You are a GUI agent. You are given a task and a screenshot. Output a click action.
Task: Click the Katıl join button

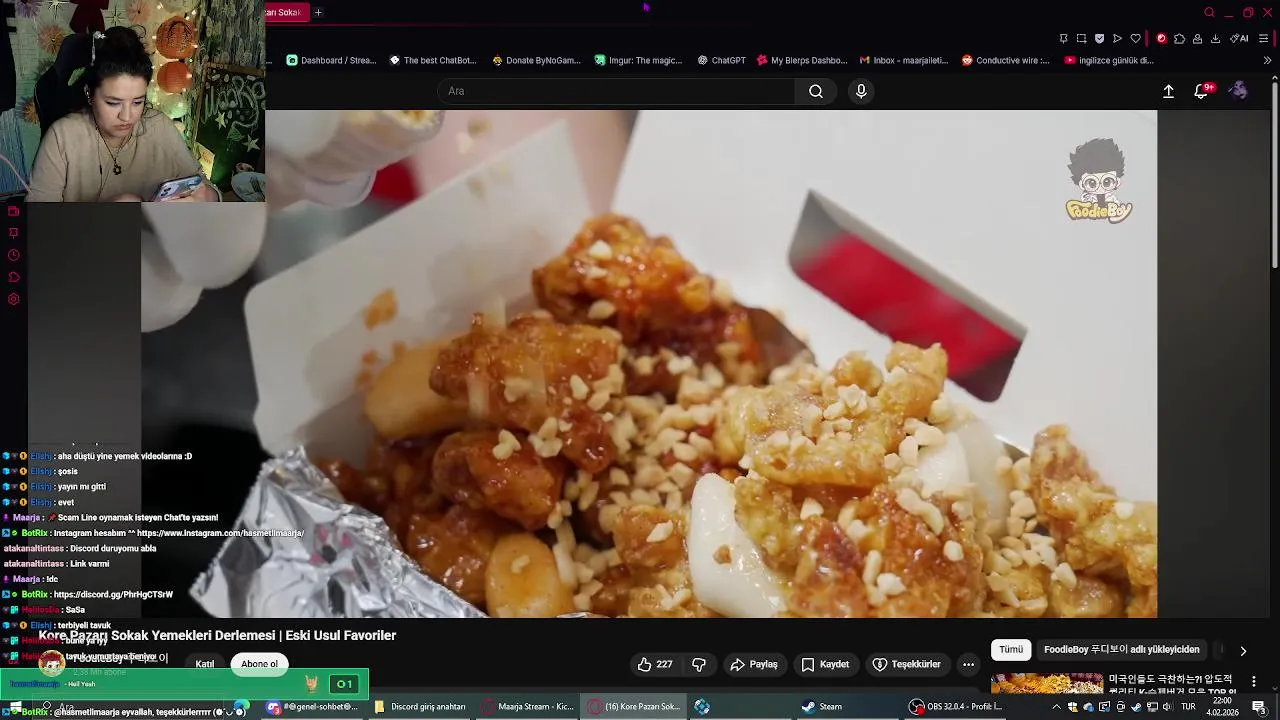click(x=205, y=664)
